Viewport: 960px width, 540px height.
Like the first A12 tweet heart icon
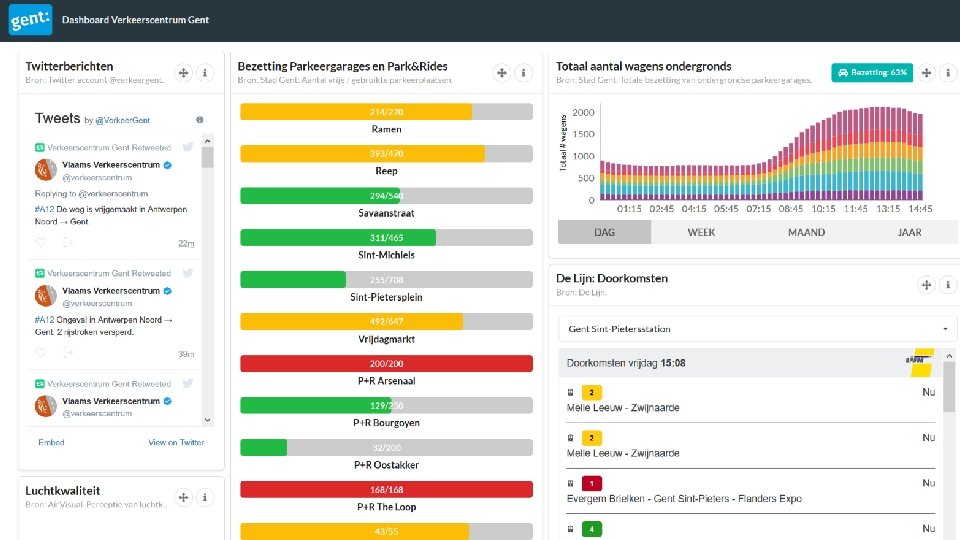[40, 242]
